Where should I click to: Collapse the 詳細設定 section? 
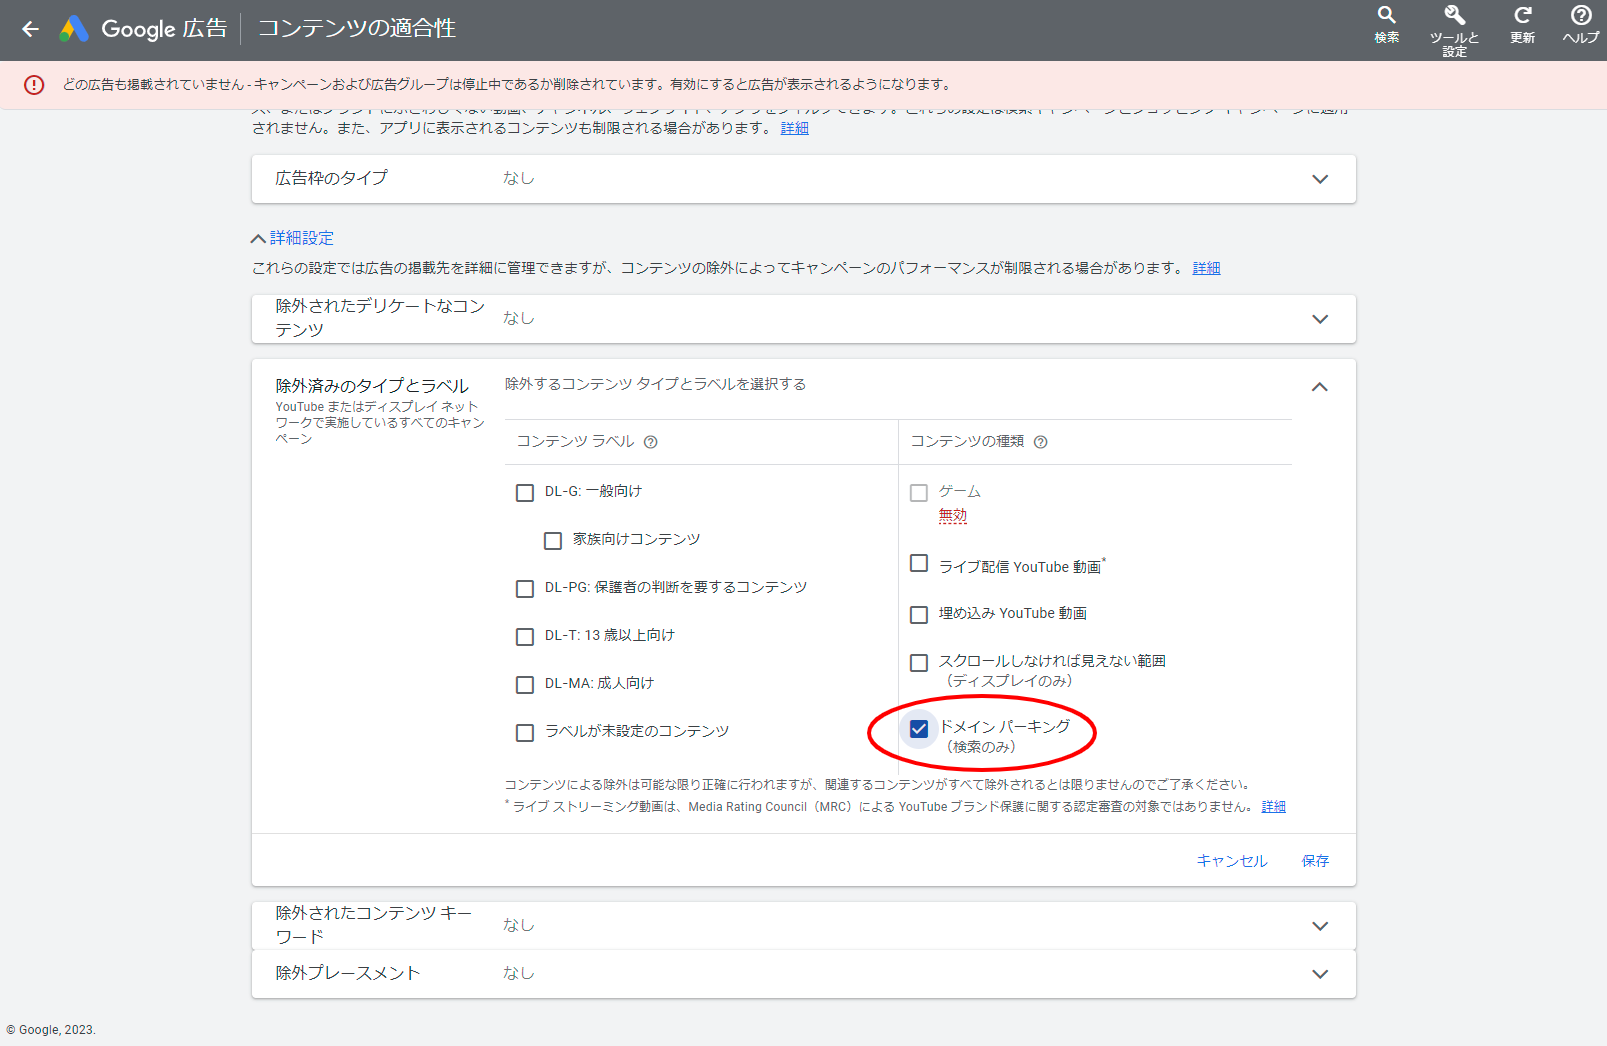coord(295,238)
